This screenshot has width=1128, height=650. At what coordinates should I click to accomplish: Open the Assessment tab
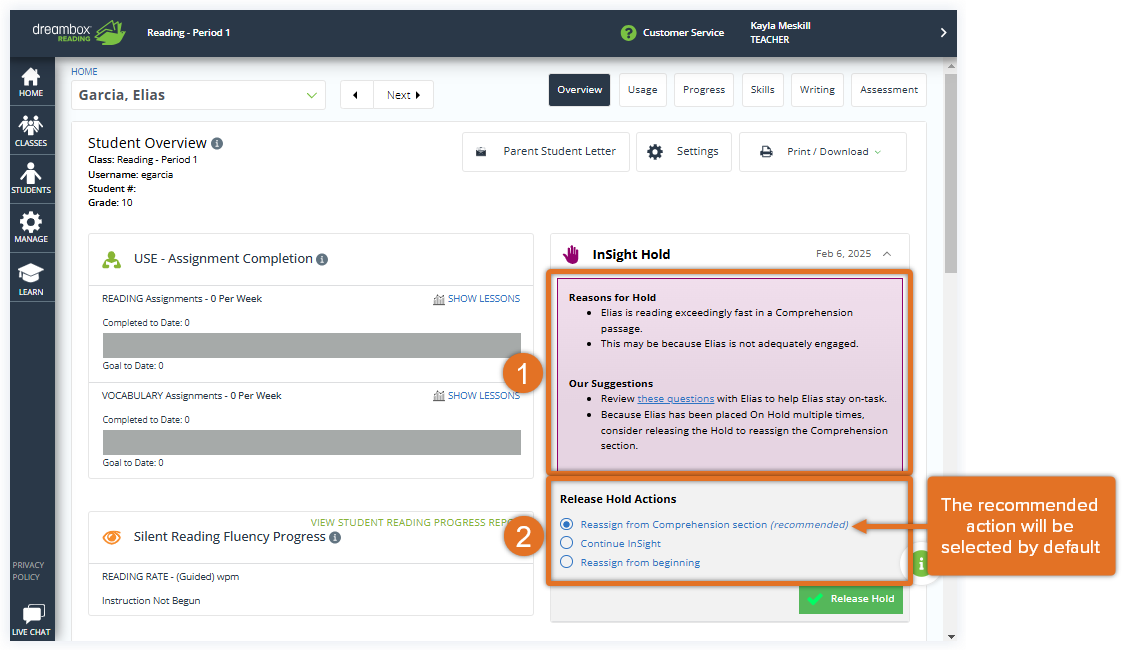pos(888,90)
